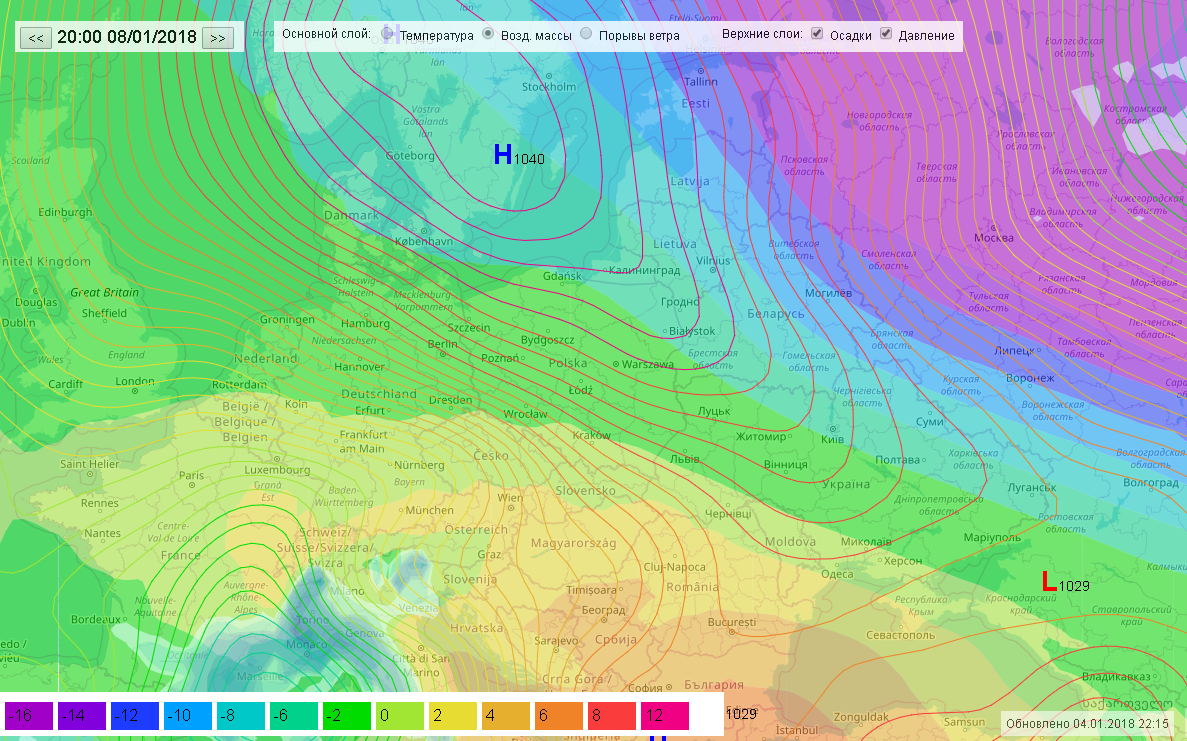
Task: Click København on the map
Action: click(424, 241)
